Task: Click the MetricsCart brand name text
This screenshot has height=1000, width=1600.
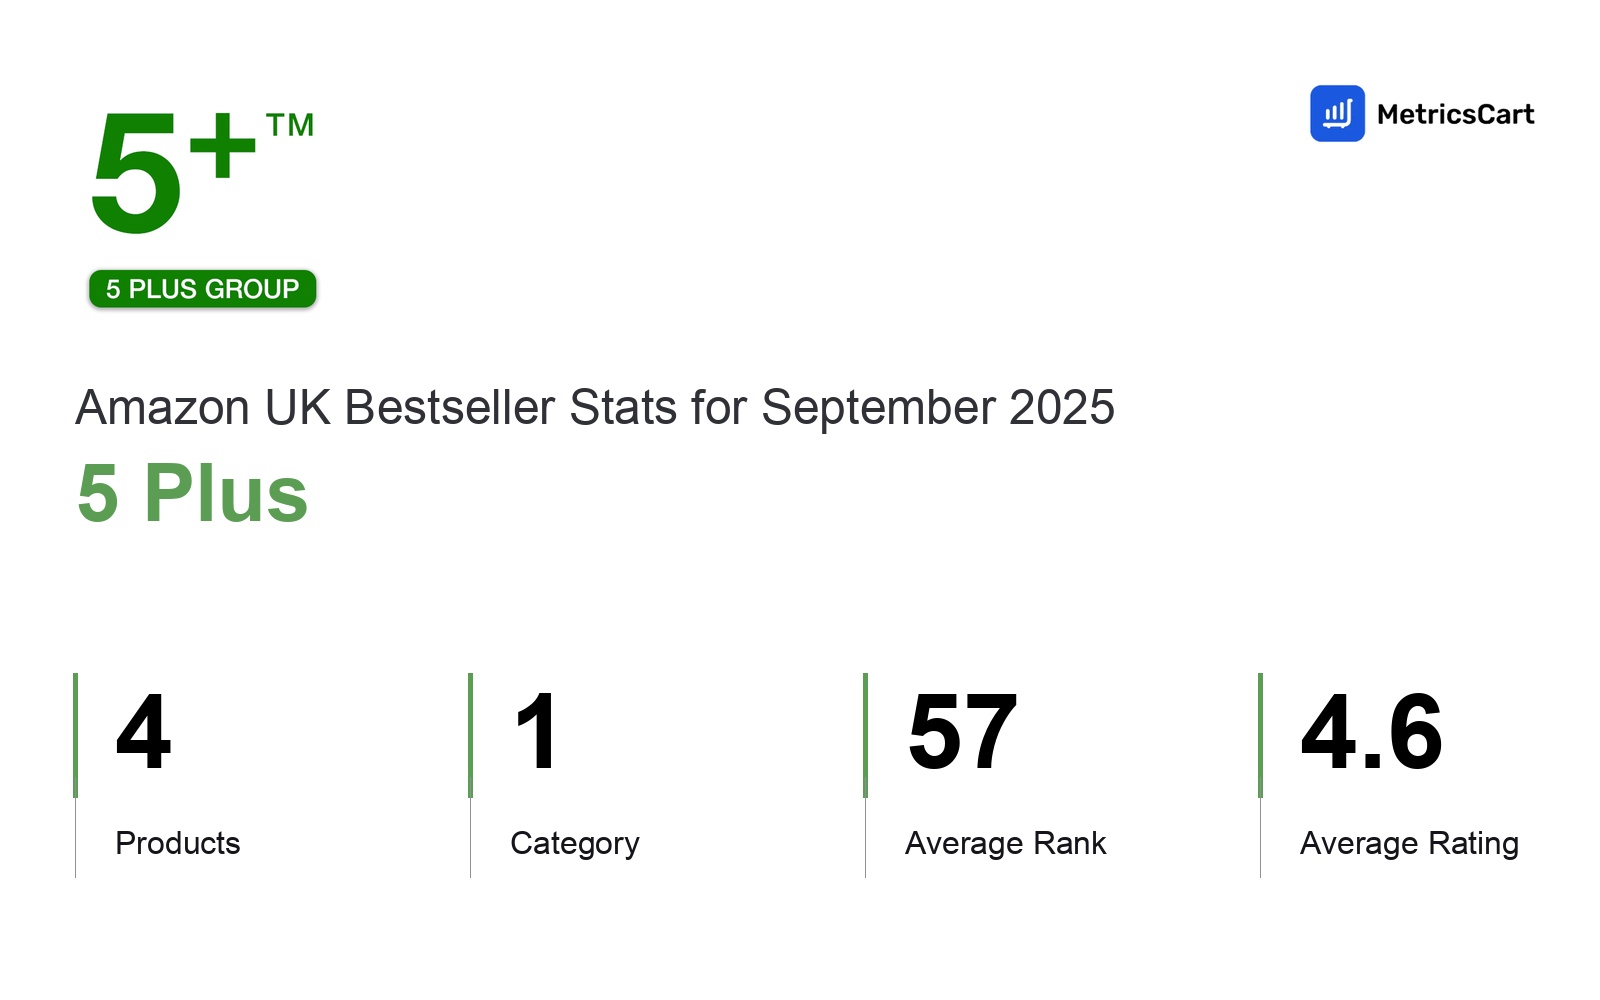Action: (x=1455, y=115)
